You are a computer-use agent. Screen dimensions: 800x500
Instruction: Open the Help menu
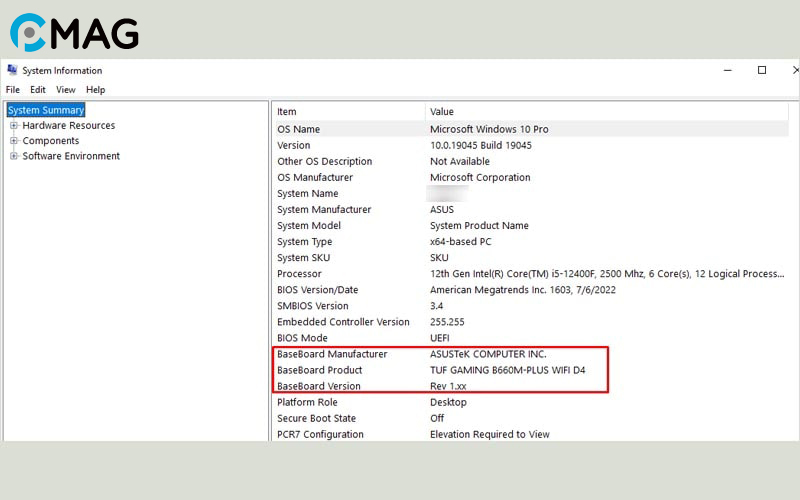[95, 90]
